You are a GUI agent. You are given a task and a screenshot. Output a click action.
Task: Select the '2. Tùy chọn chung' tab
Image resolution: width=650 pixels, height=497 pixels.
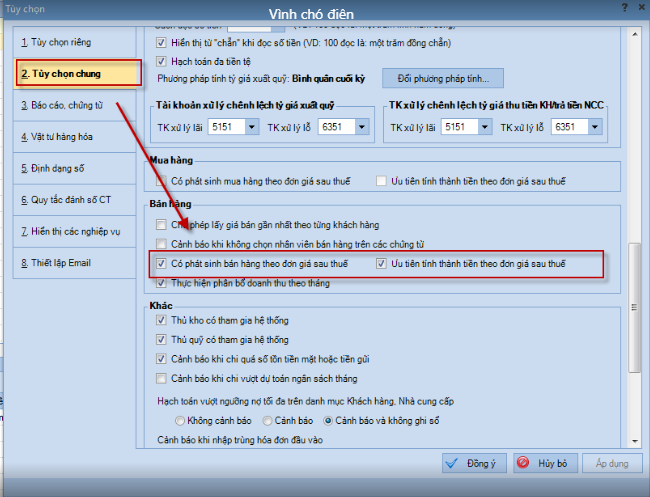click(75, 74)
